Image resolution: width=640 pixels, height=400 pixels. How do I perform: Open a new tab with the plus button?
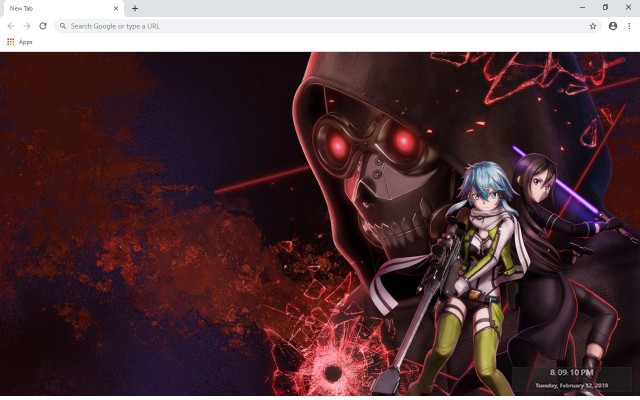pyautogui.click(x=135, y=8)
